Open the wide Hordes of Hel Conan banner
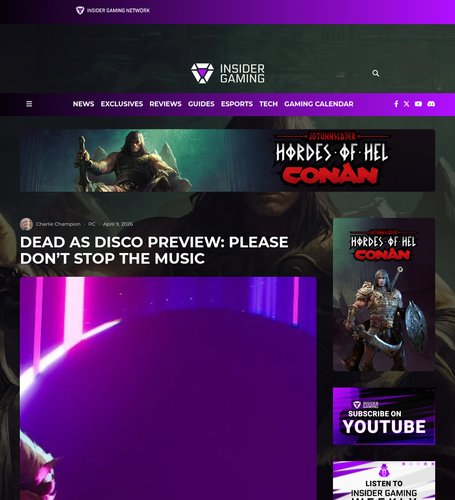This screenshot has height=500, width=455. coord(227,160)
